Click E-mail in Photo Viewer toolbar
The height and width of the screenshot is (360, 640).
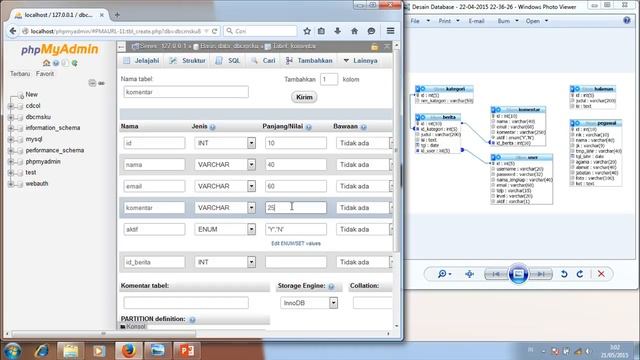[x=476, y=21]
